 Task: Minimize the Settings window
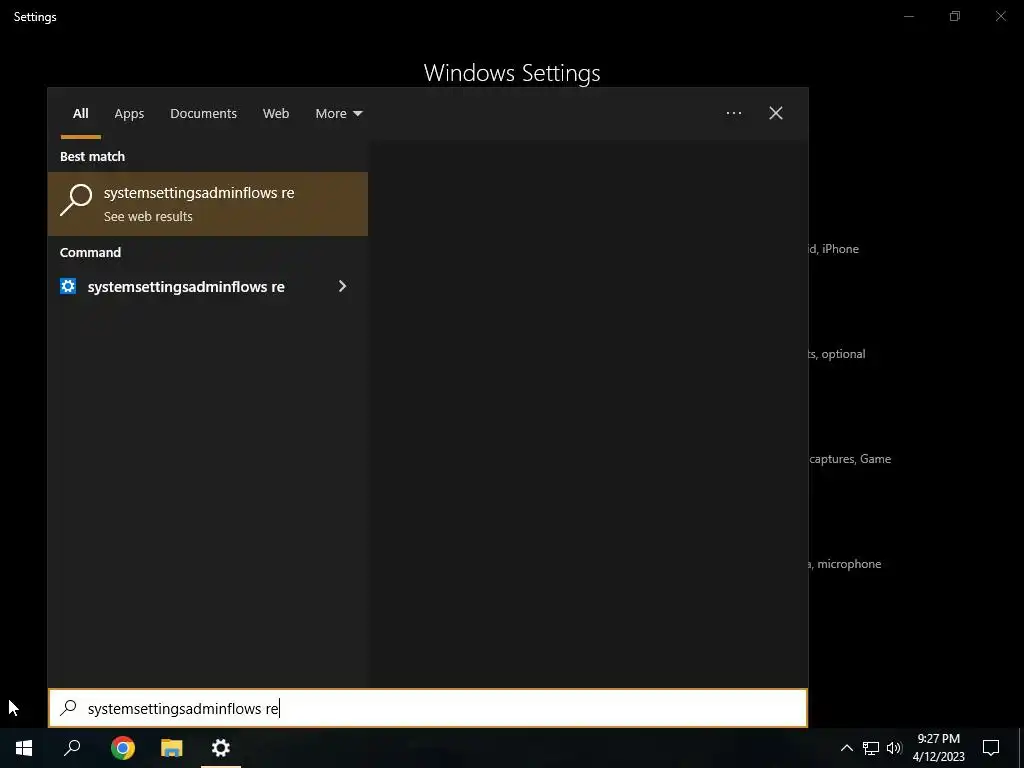pos(909,16)
